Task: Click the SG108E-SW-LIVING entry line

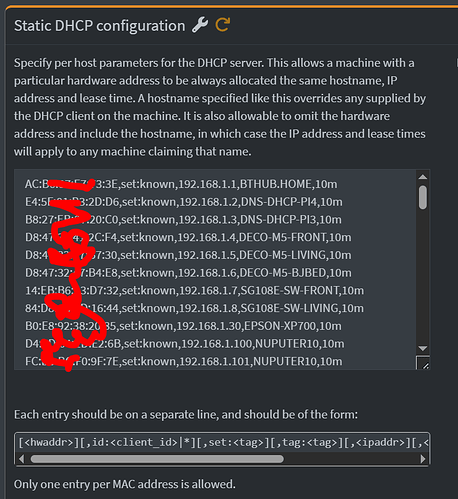Action: point(194,308)
